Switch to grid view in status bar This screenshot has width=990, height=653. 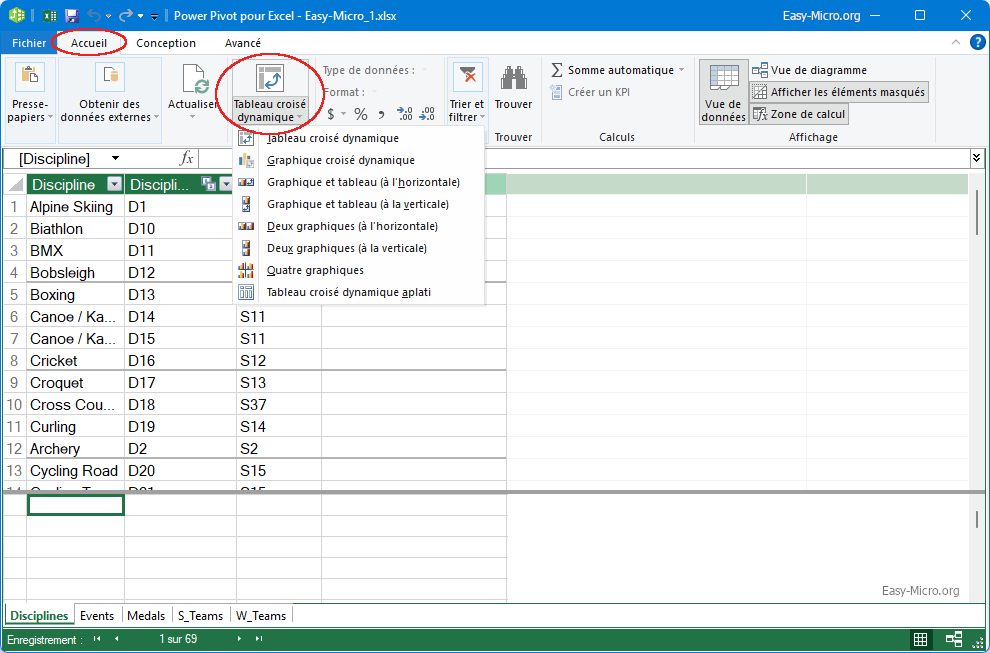tap(920, 640)
